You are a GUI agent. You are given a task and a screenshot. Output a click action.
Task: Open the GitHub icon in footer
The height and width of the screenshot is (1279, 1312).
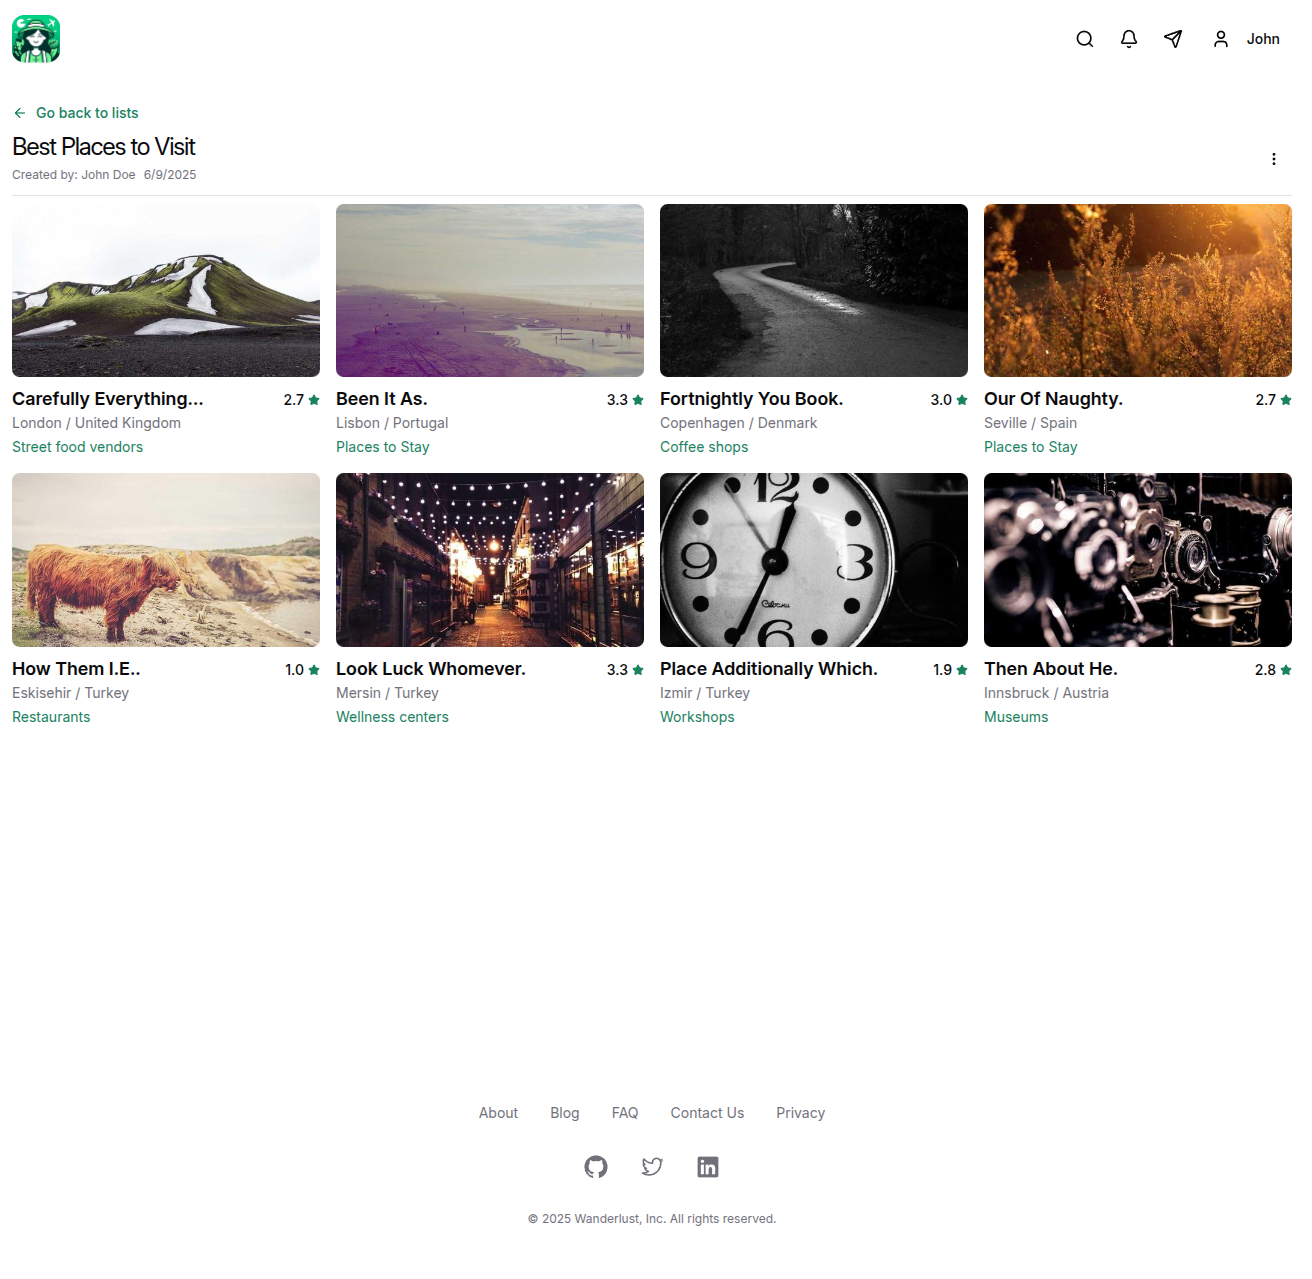click(596, 1167)
